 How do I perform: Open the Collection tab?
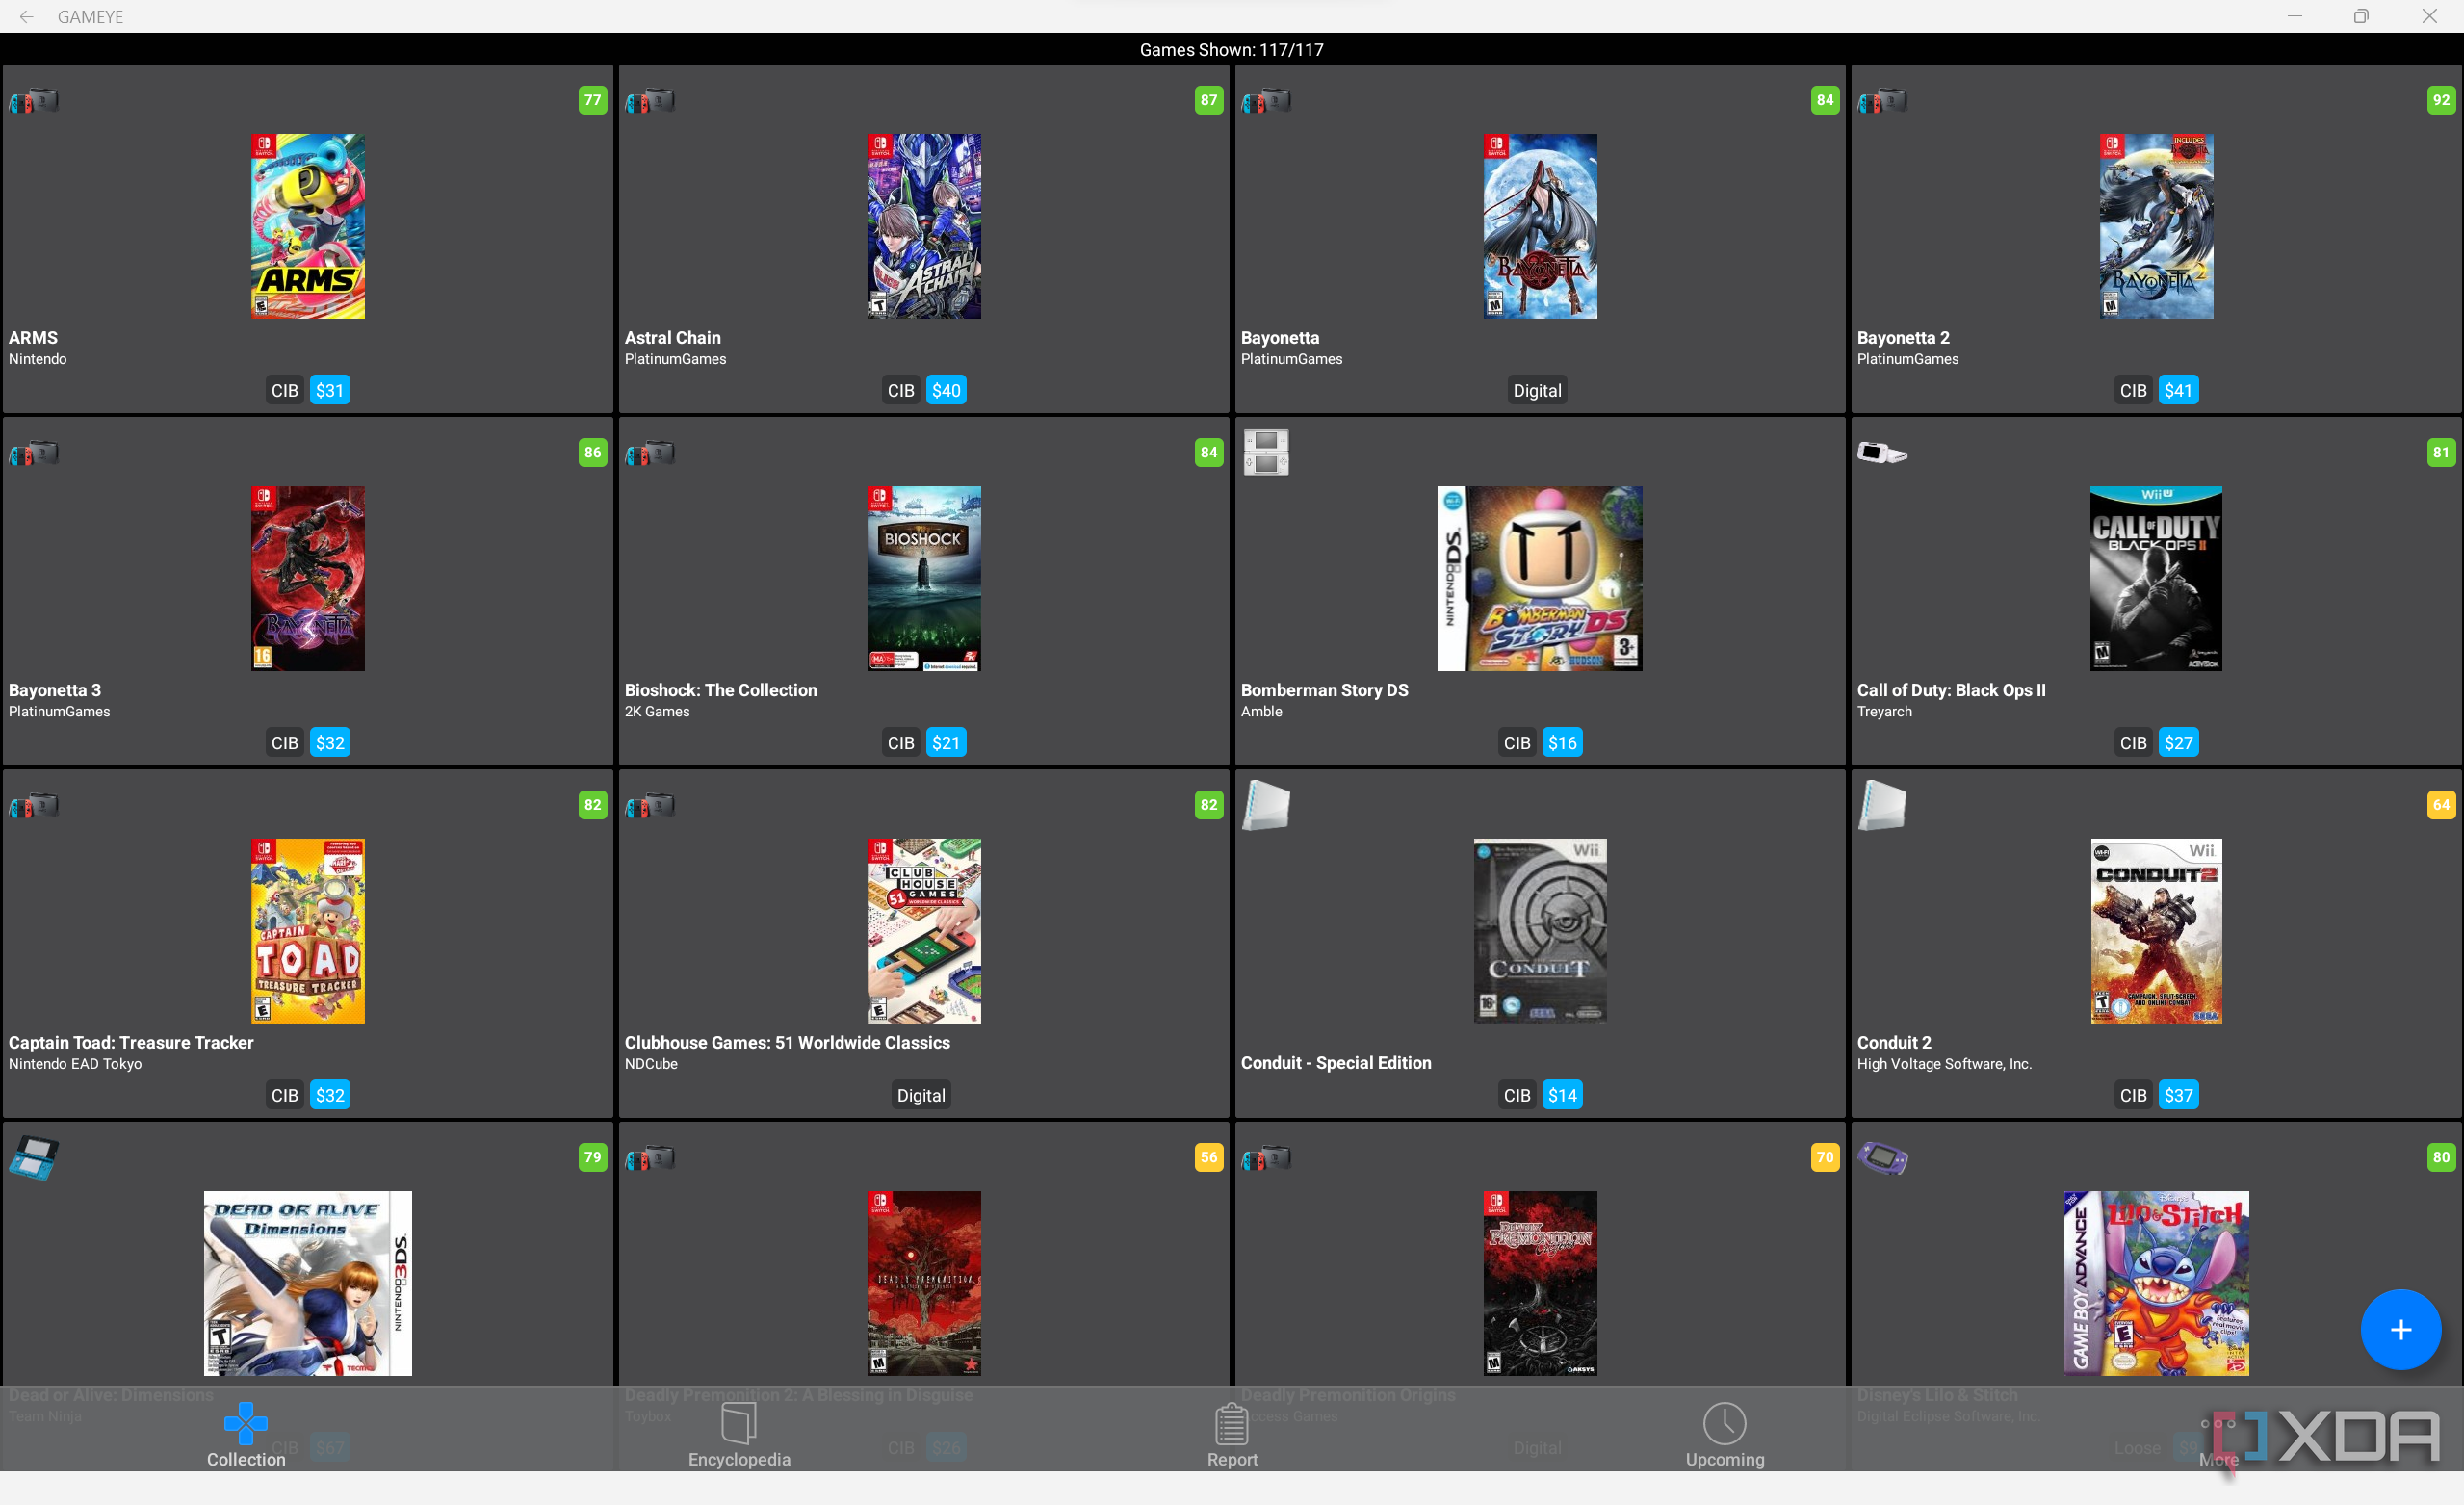(x=246, y=1435)
